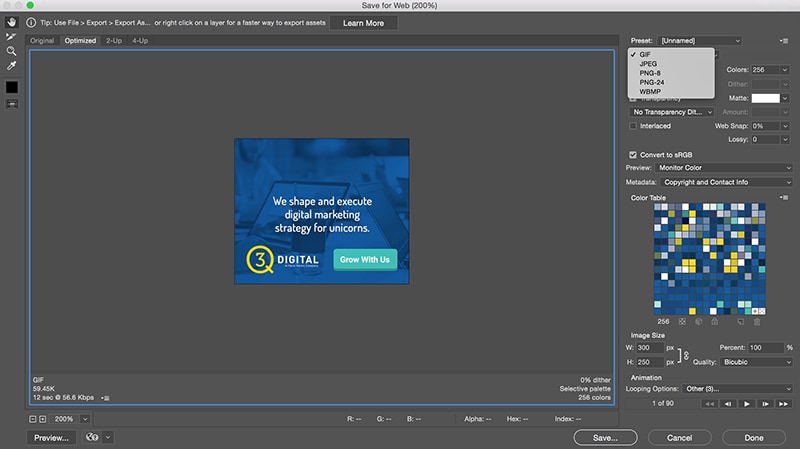The width and height of the screenshot is (800, 449).
Task: Open the Preset dropdown
Action: click(x=699, y=41)
